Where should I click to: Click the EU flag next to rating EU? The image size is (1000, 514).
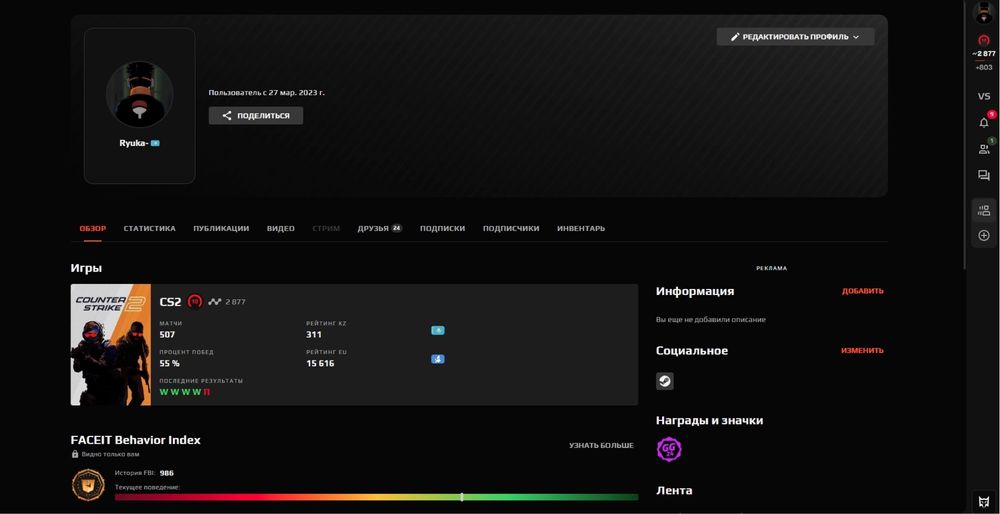438,359
